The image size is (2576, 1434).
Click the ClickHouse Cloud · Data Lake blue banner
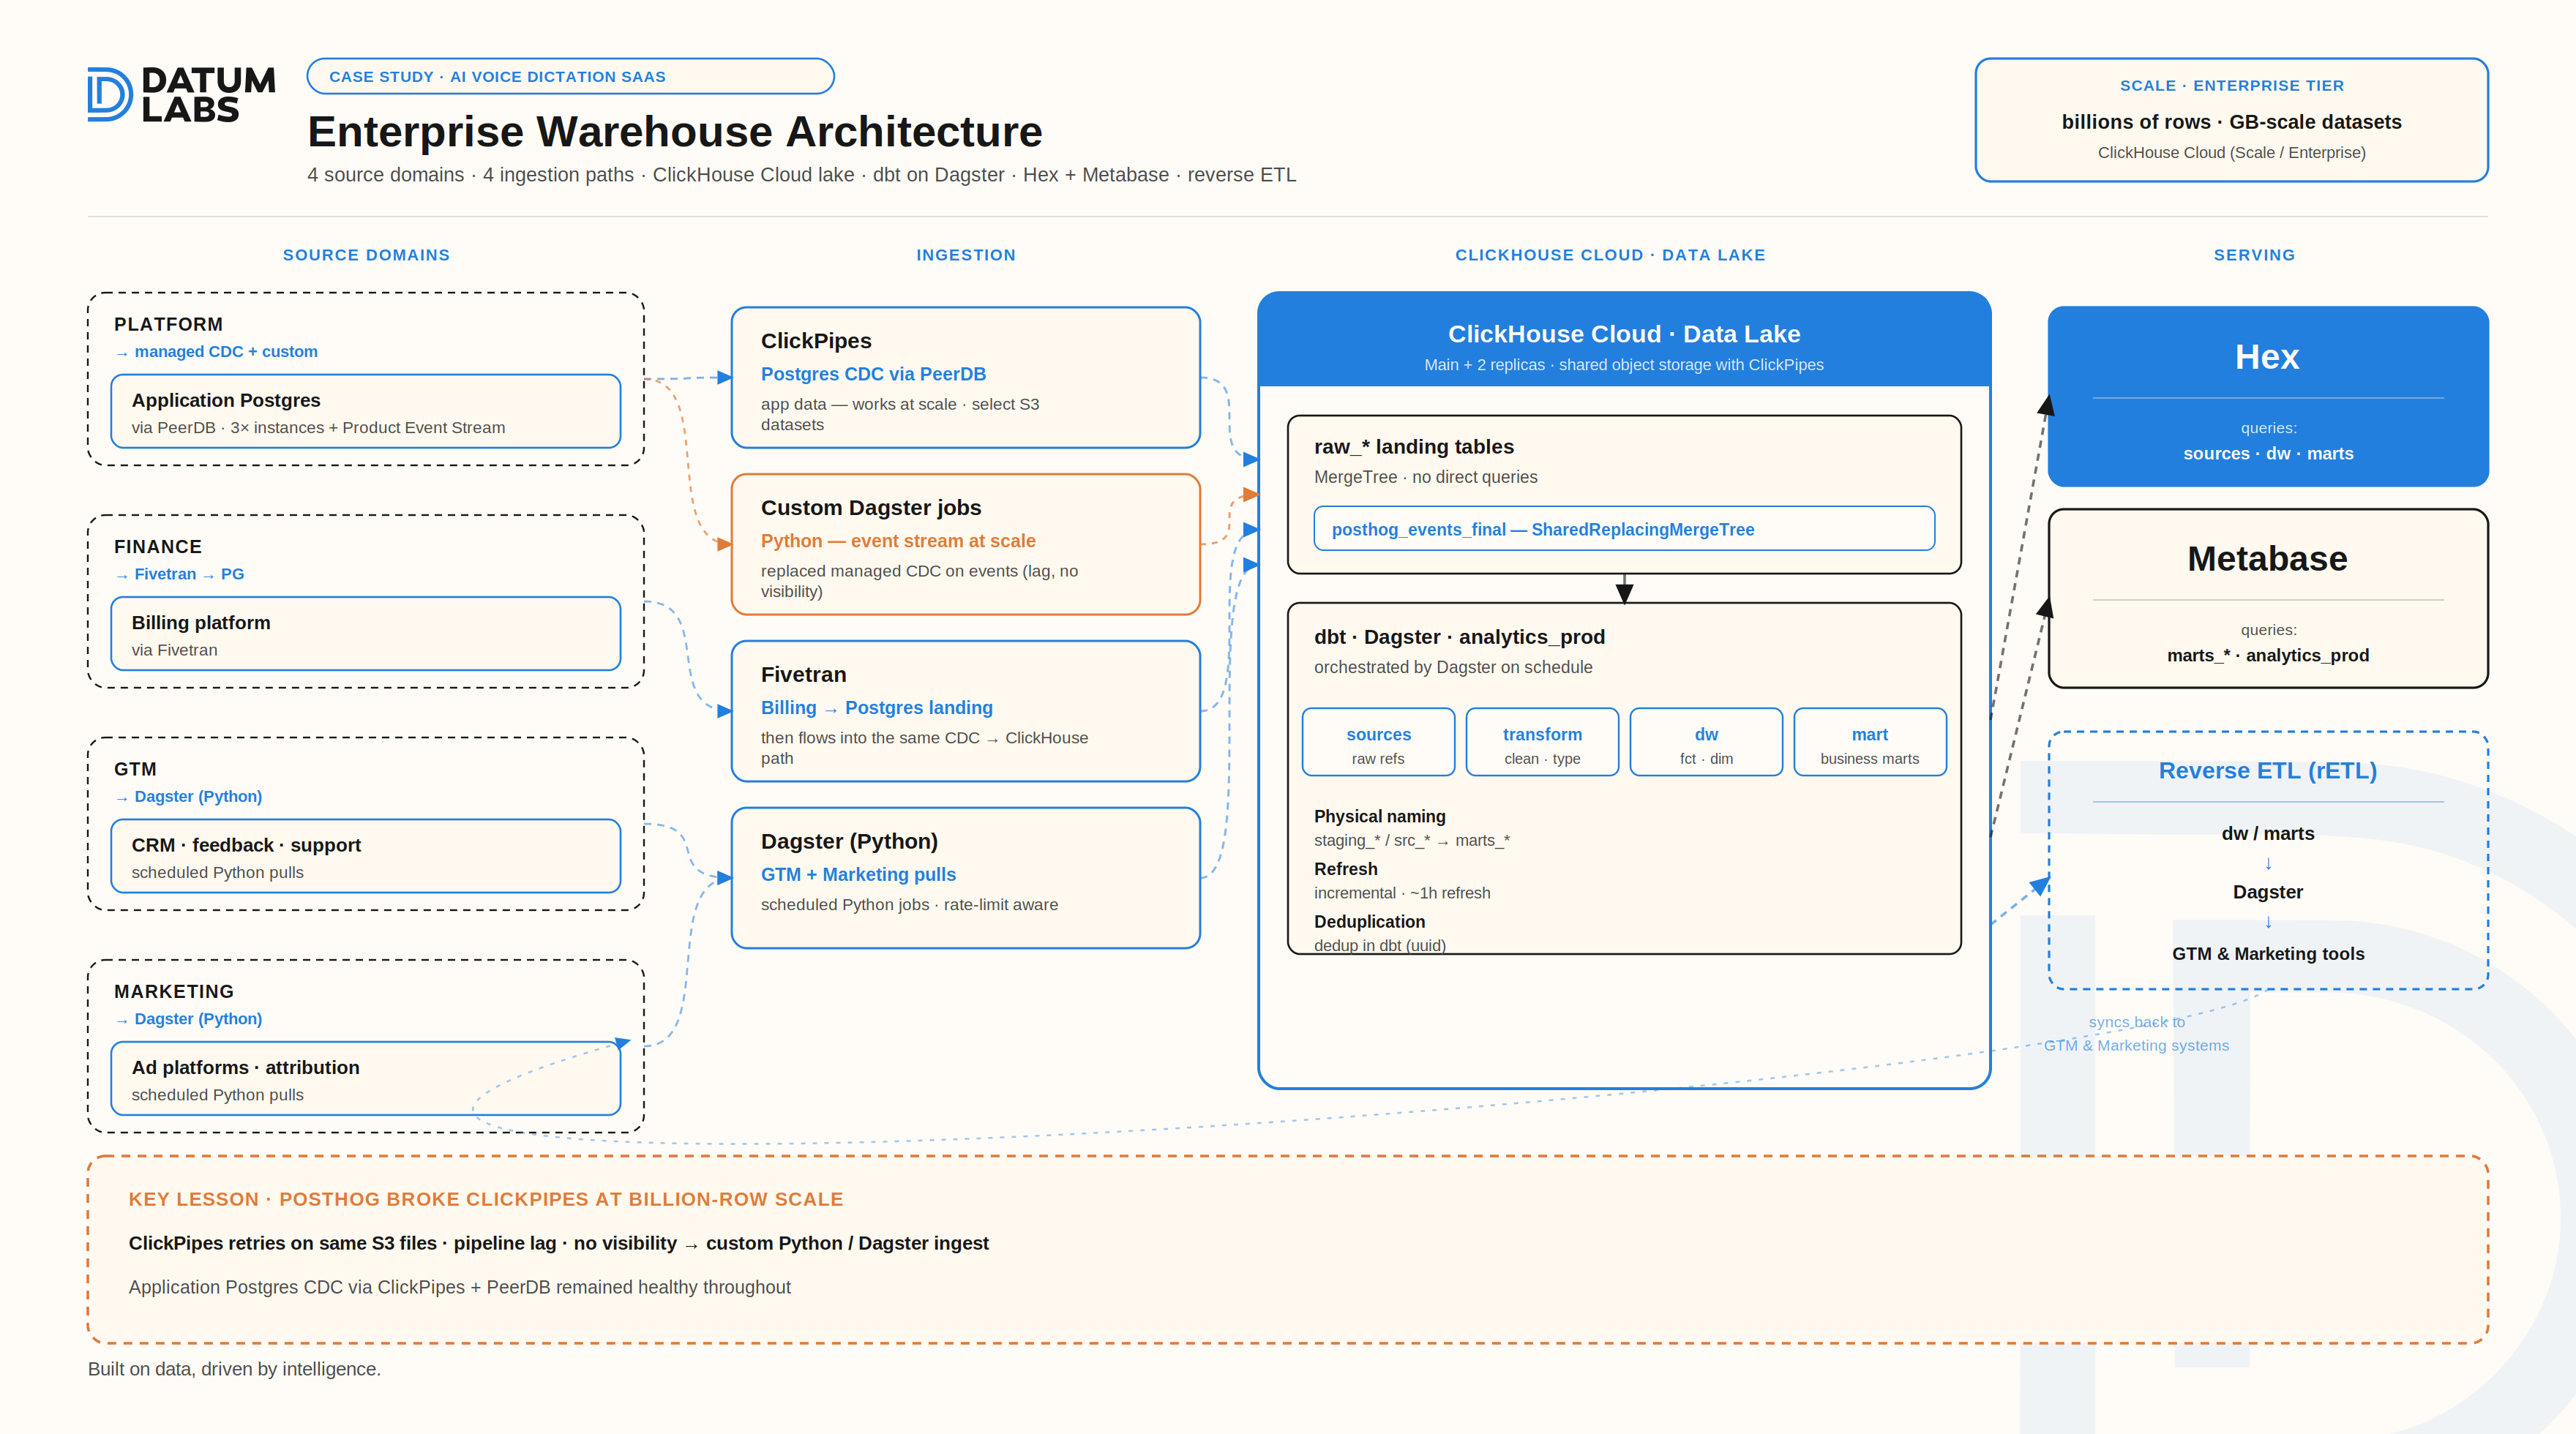(1624, 340)
